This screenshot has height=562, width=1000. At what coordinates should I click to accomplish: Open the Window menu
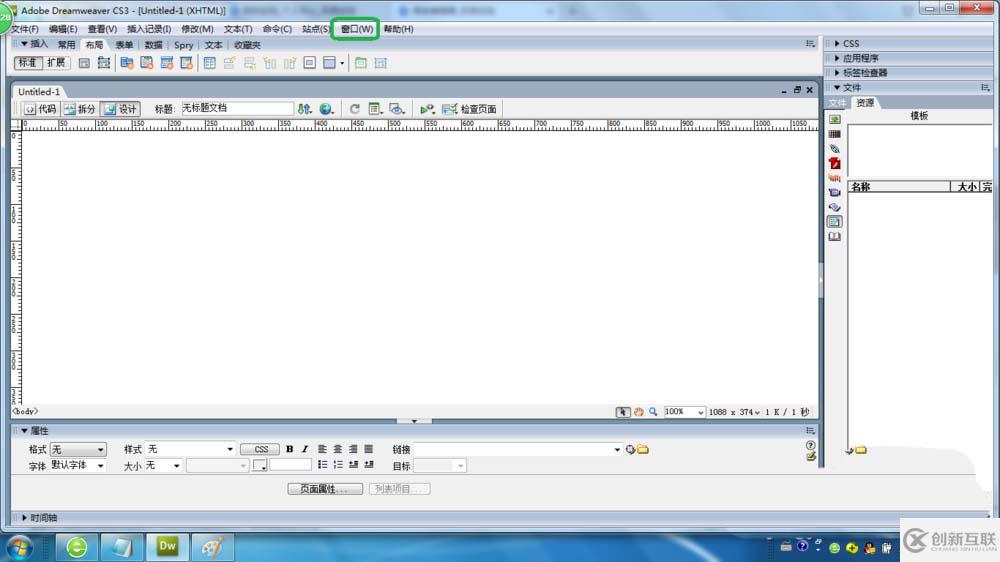(x=357, y=29)
